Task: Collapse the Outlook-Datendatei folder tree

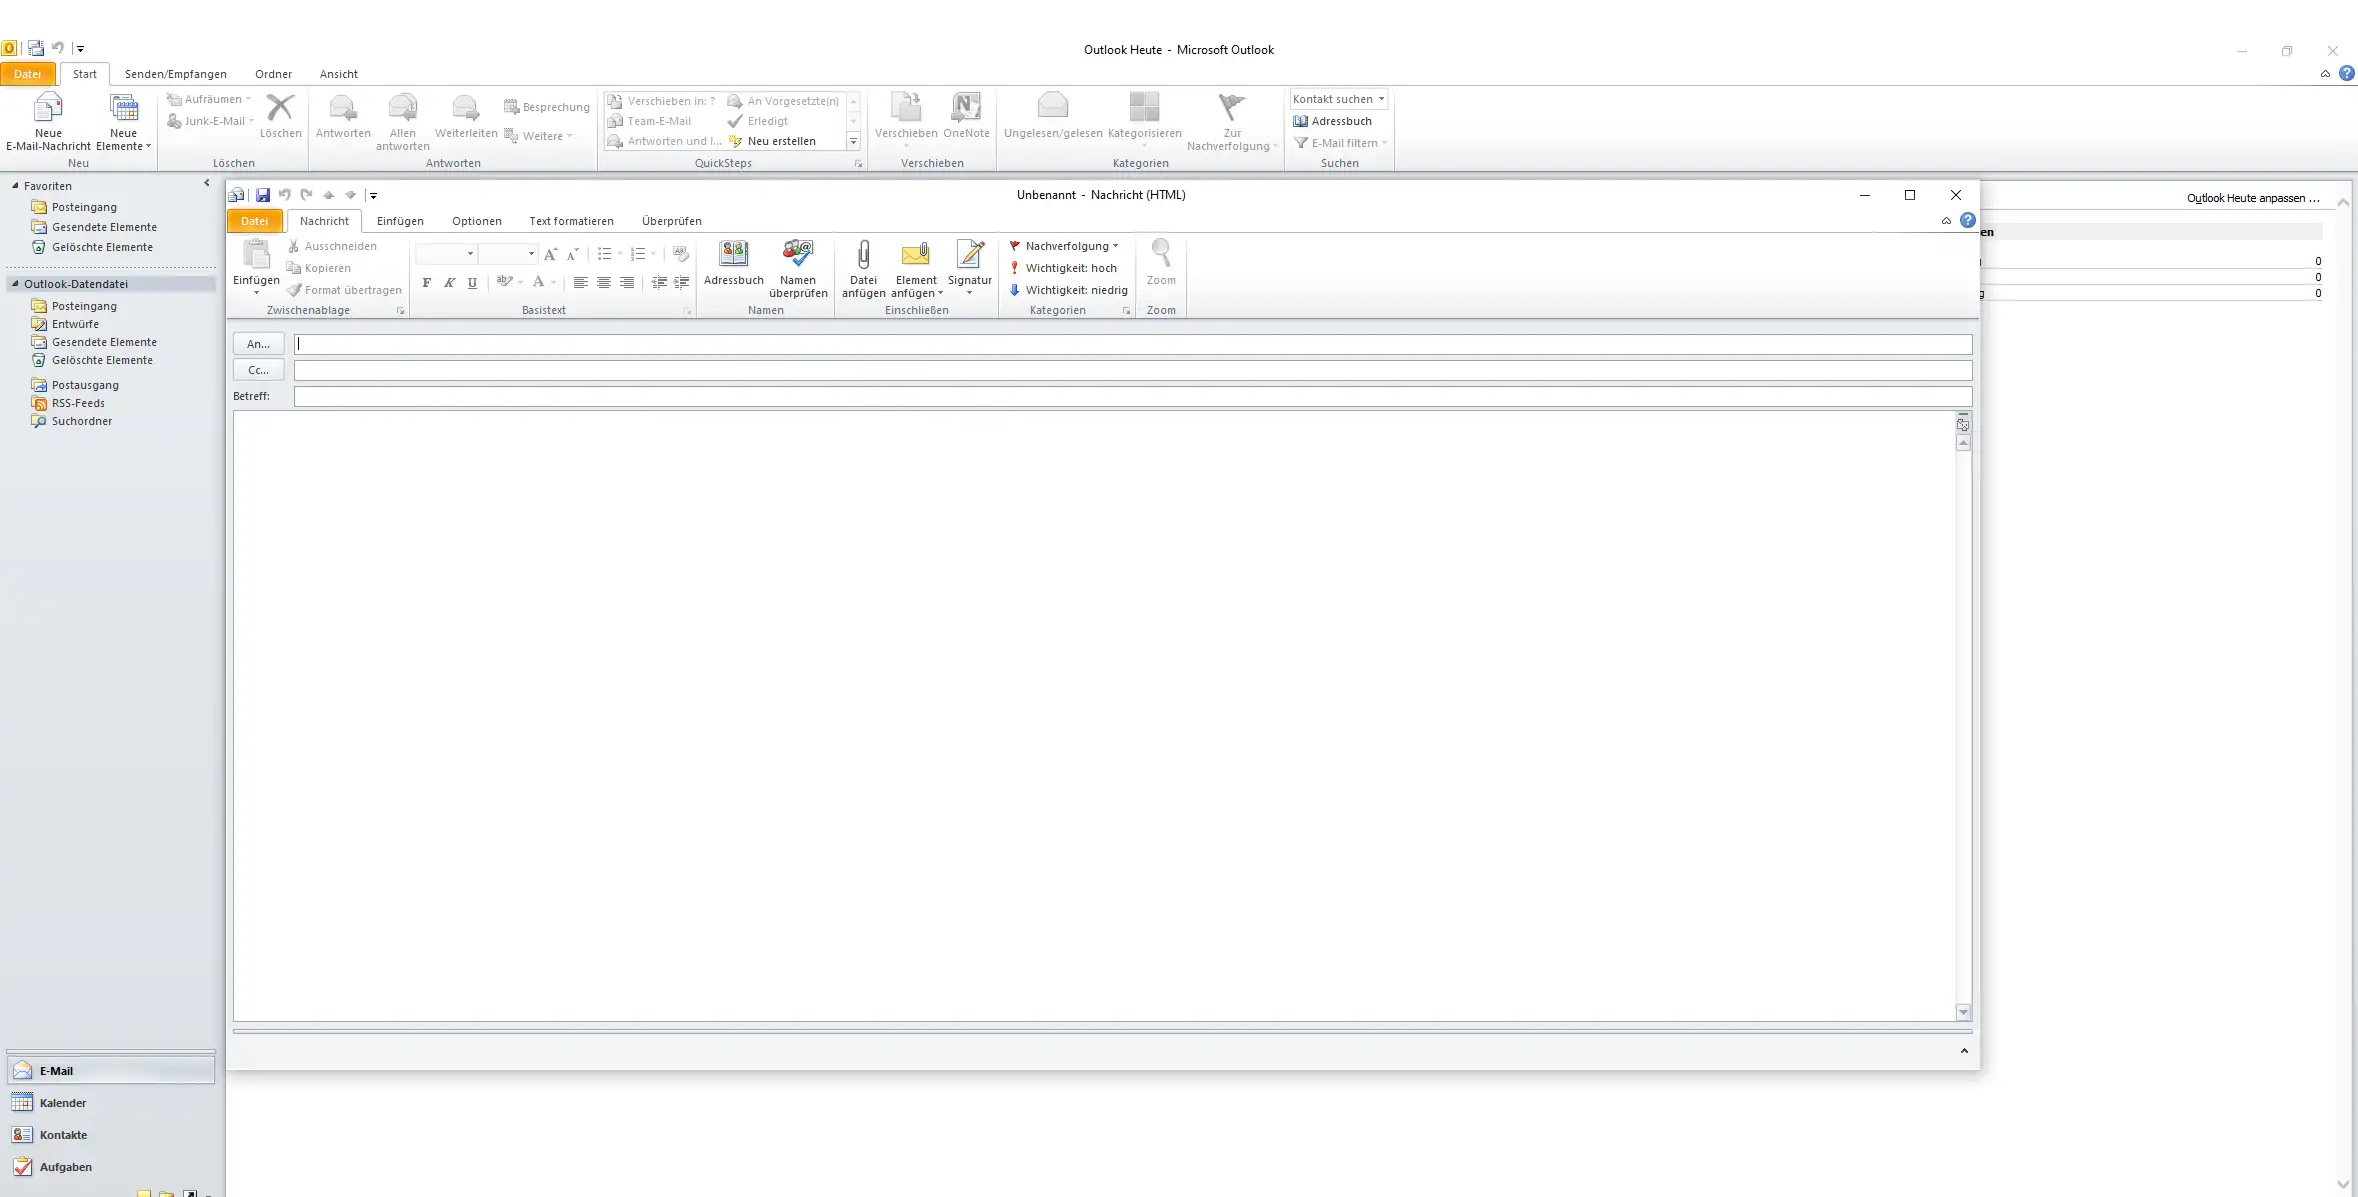Action: [15, 284]
